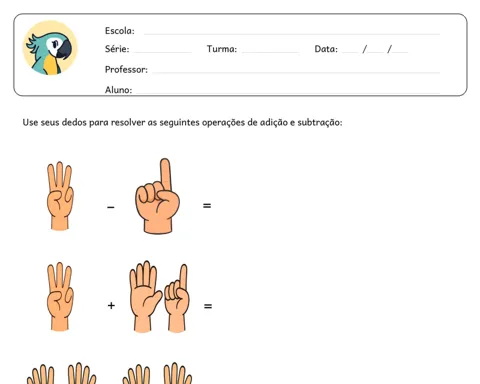
Task: Click the three-finger hand in addition row
Action: [60, 296]
